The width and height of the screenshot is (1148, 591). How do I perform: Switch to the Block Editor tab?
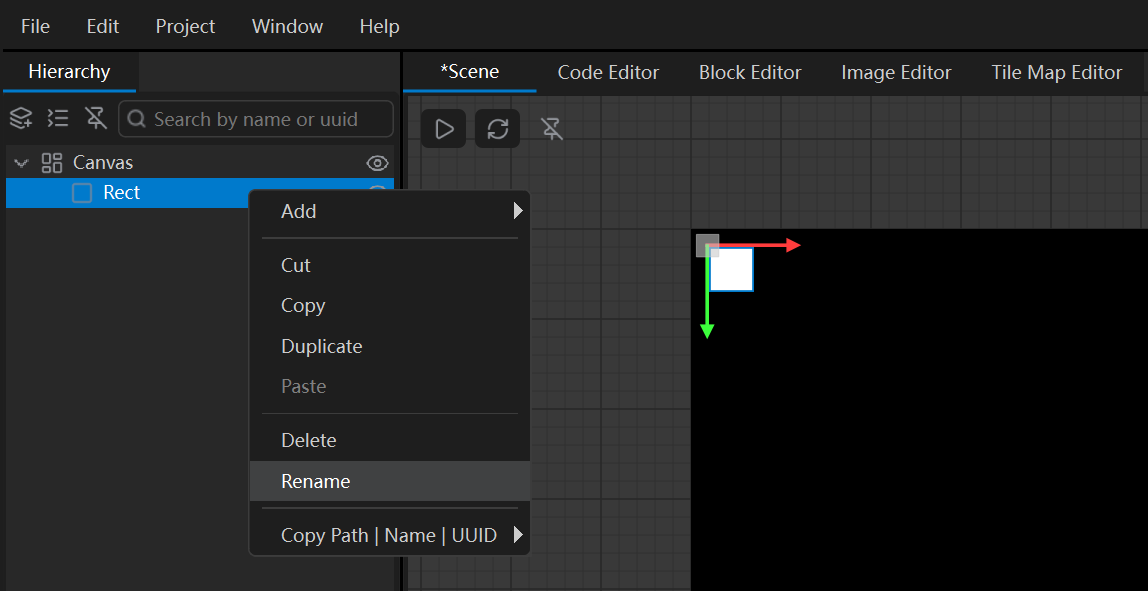tap(750, 73)
